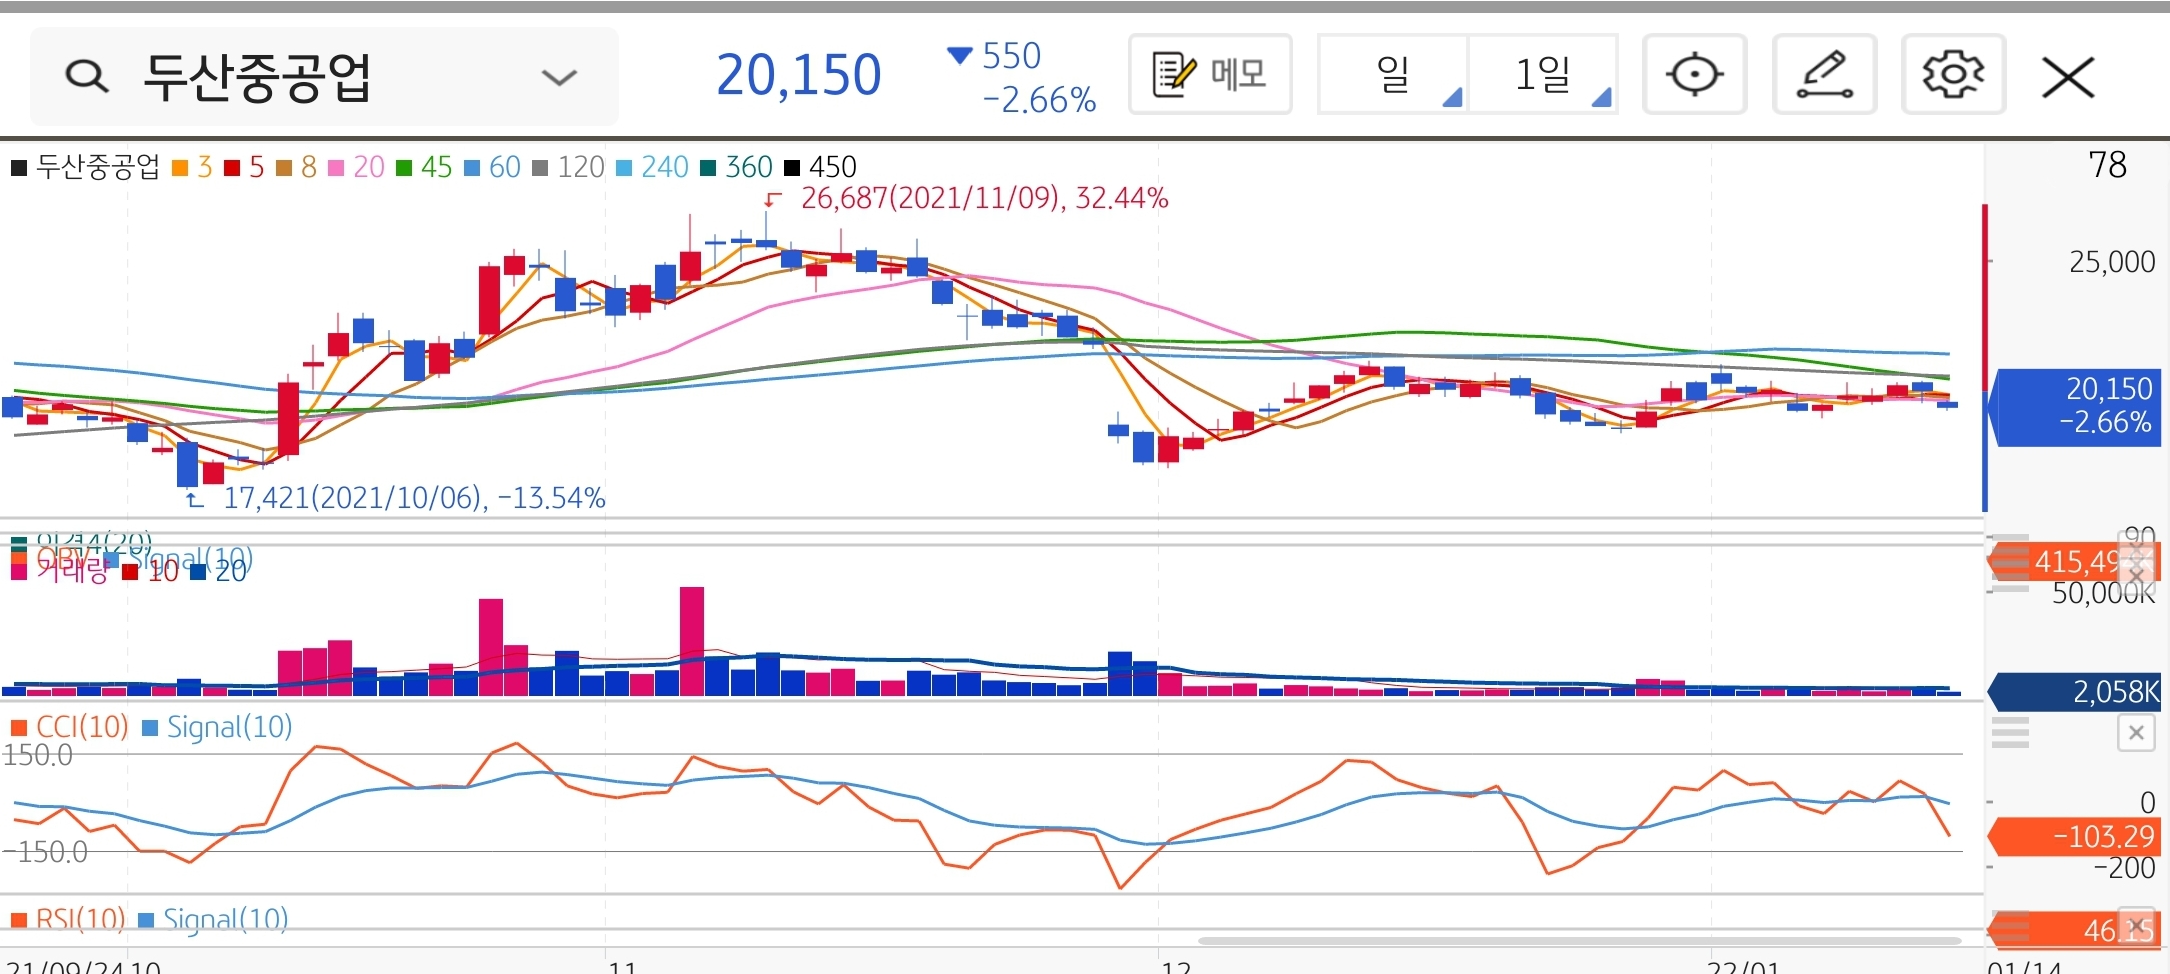Click the RSI(10) indicator legend
Image resolution: width=2170 pixels, height=974 pixels.
click(x=68, y=919)
